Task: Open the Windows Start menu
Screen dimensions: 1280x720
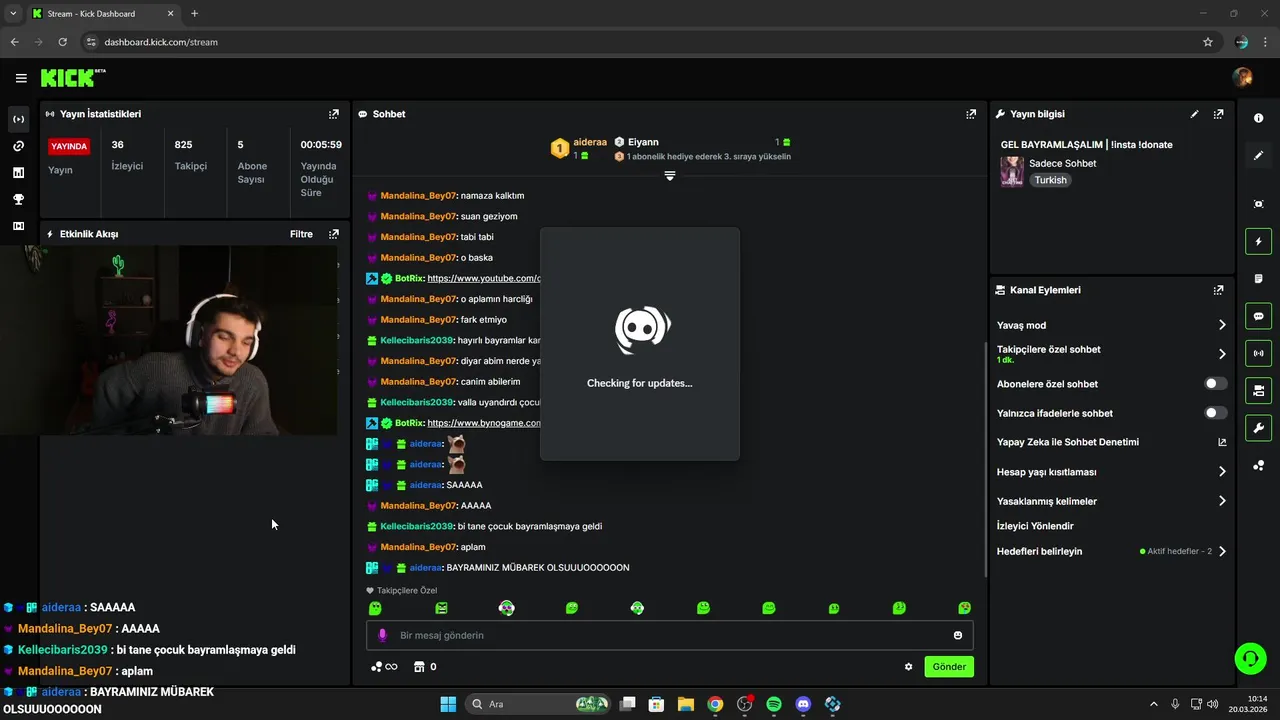Action: click(x=448, y=704)
